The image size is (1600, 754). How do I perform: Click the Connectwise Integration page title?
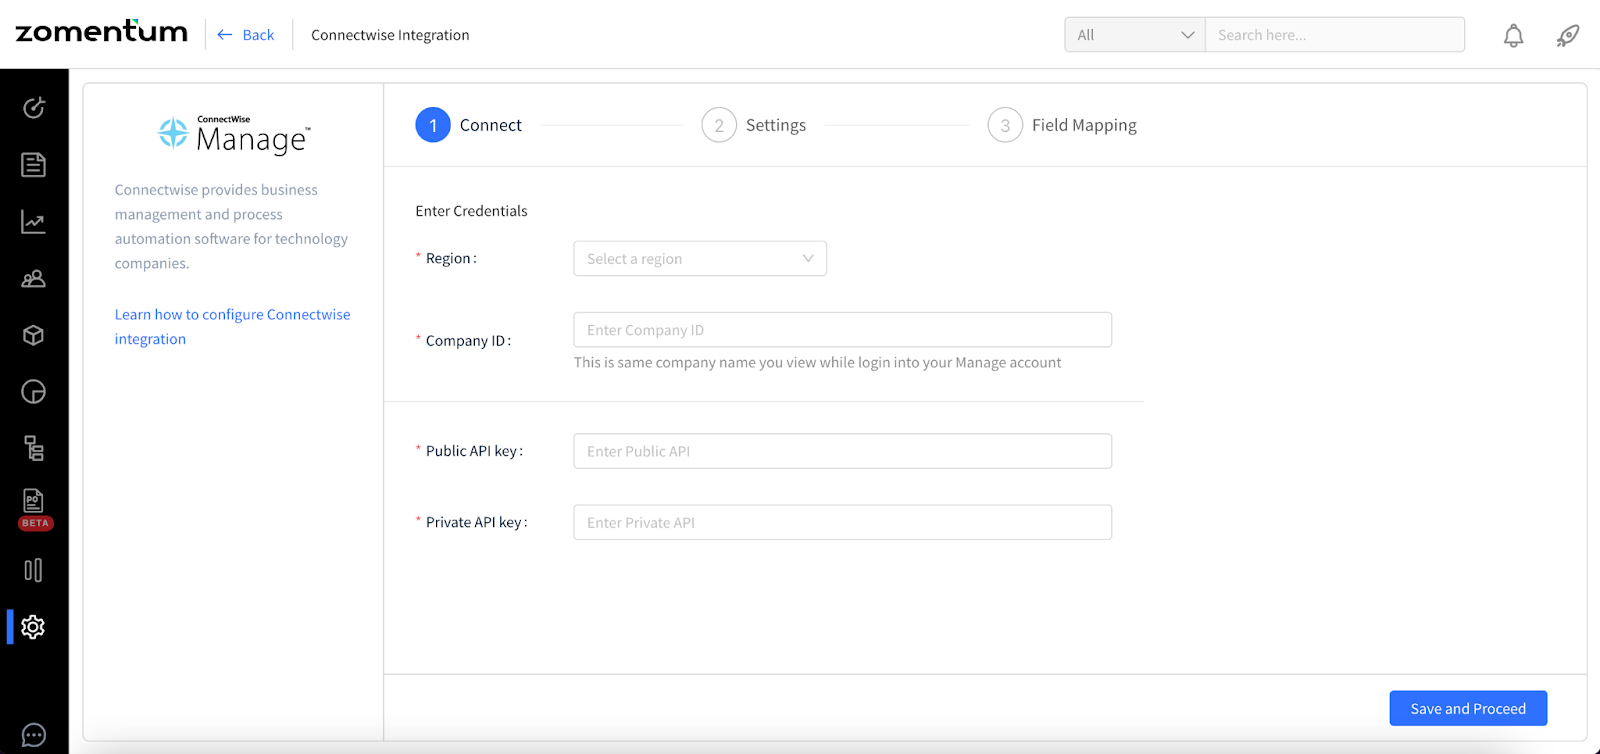coord(390,35)
